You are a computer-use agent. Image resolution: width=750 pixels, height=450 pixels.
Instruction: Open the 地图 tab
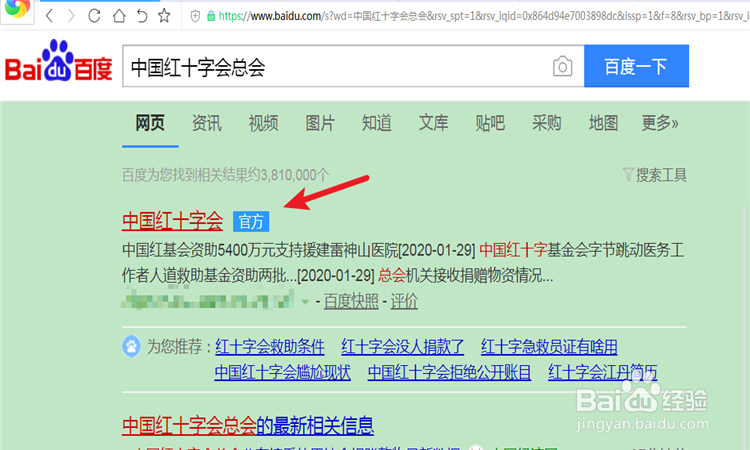(x=603, y=123)
